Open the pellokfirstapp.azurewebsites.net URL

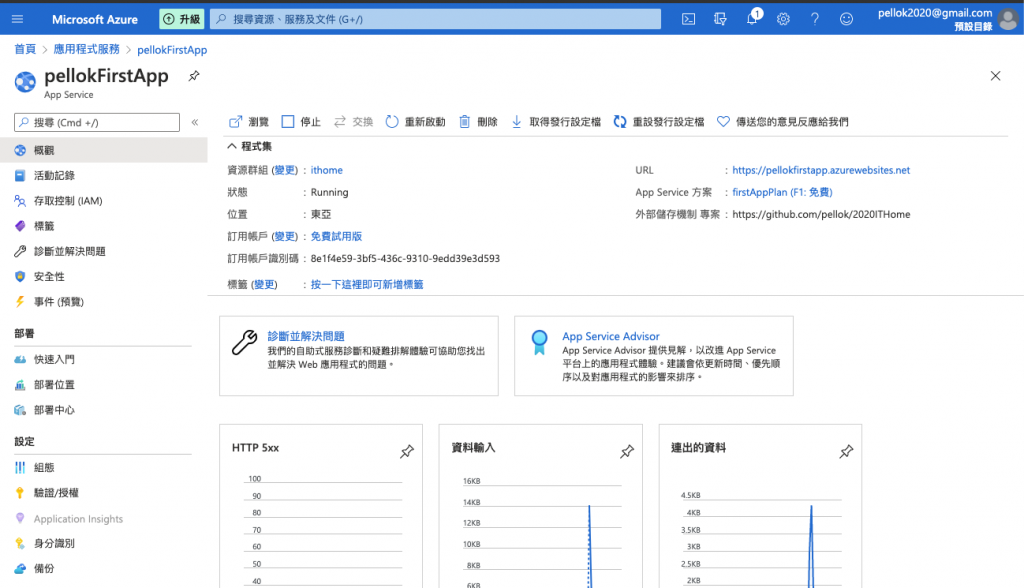click(821, 170)
